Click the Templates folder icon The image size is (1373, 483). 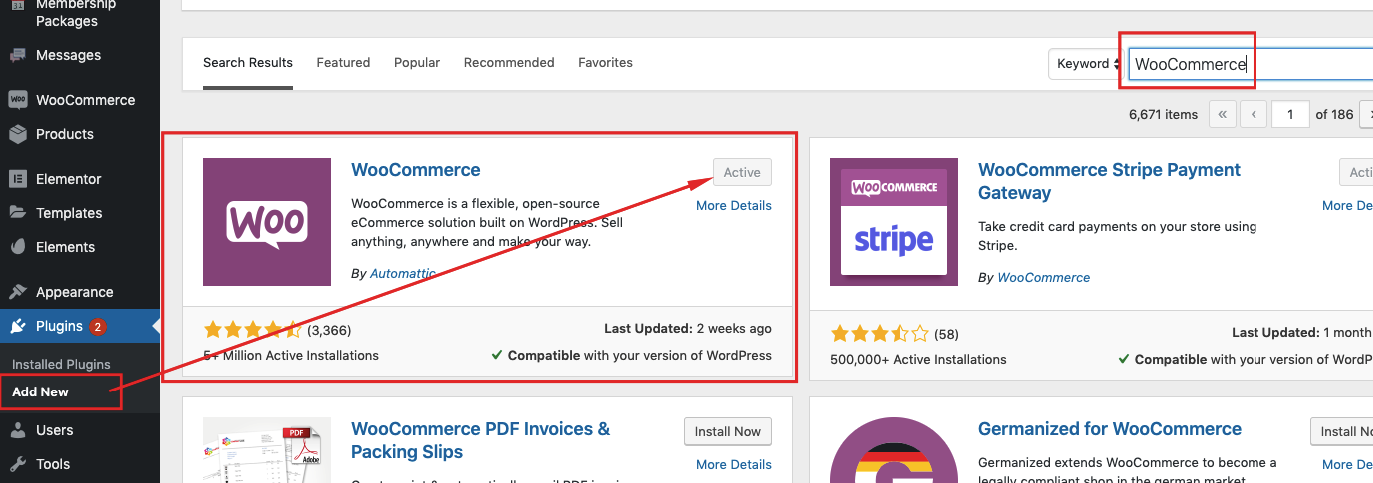(x=17, y=213)
